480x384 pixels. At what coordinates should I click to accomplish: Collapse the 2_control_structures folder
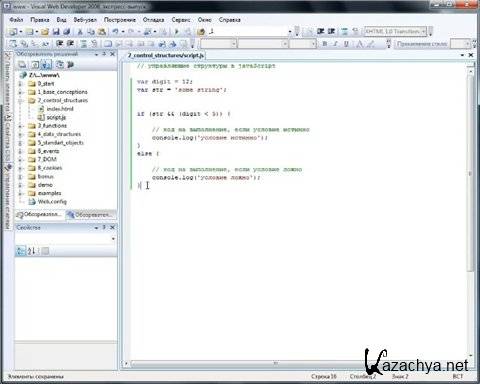point(20,100)
